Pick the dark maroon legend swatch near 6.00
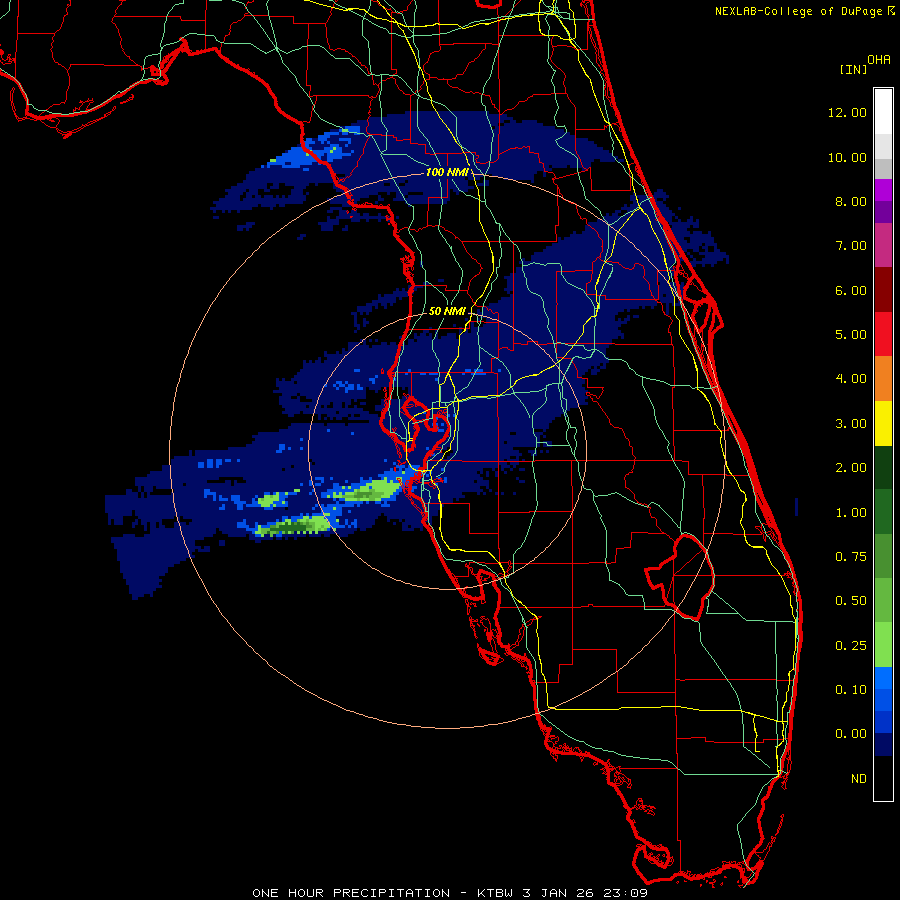900x900 pixels. tap(883, 290)
